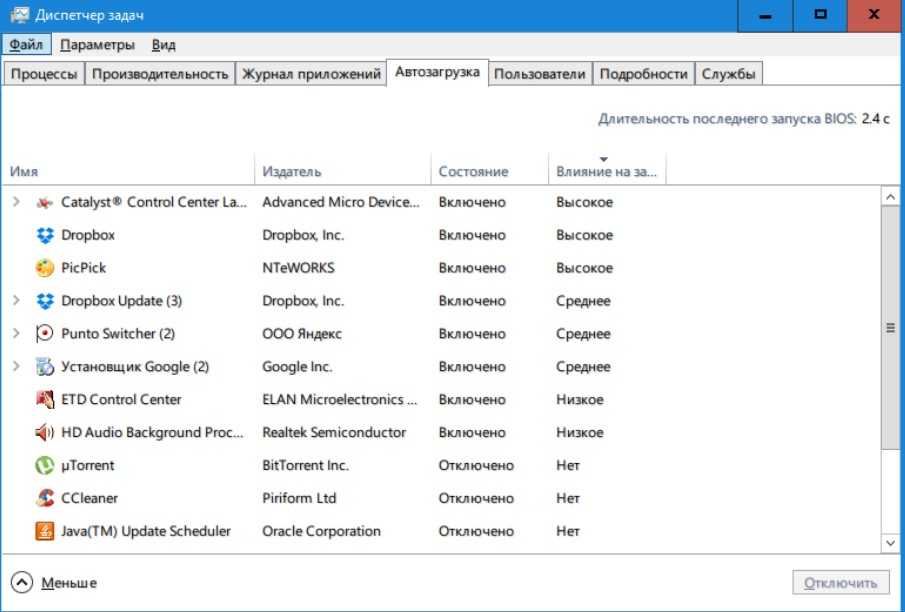Viewport: 905px width, 612px height.
Task: Click the Java Update Scheduler icon
Action: tap(45, 531)
